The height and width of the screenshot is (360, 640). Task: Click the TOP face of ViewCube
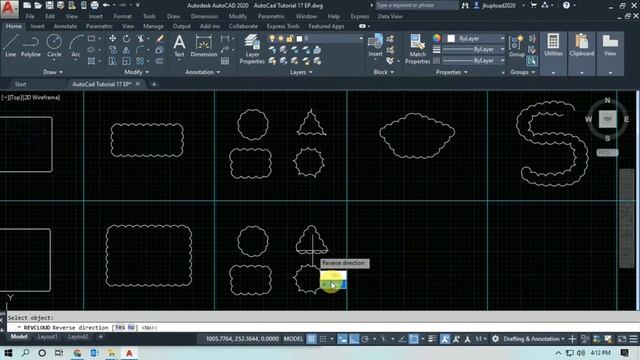point(607,119)
